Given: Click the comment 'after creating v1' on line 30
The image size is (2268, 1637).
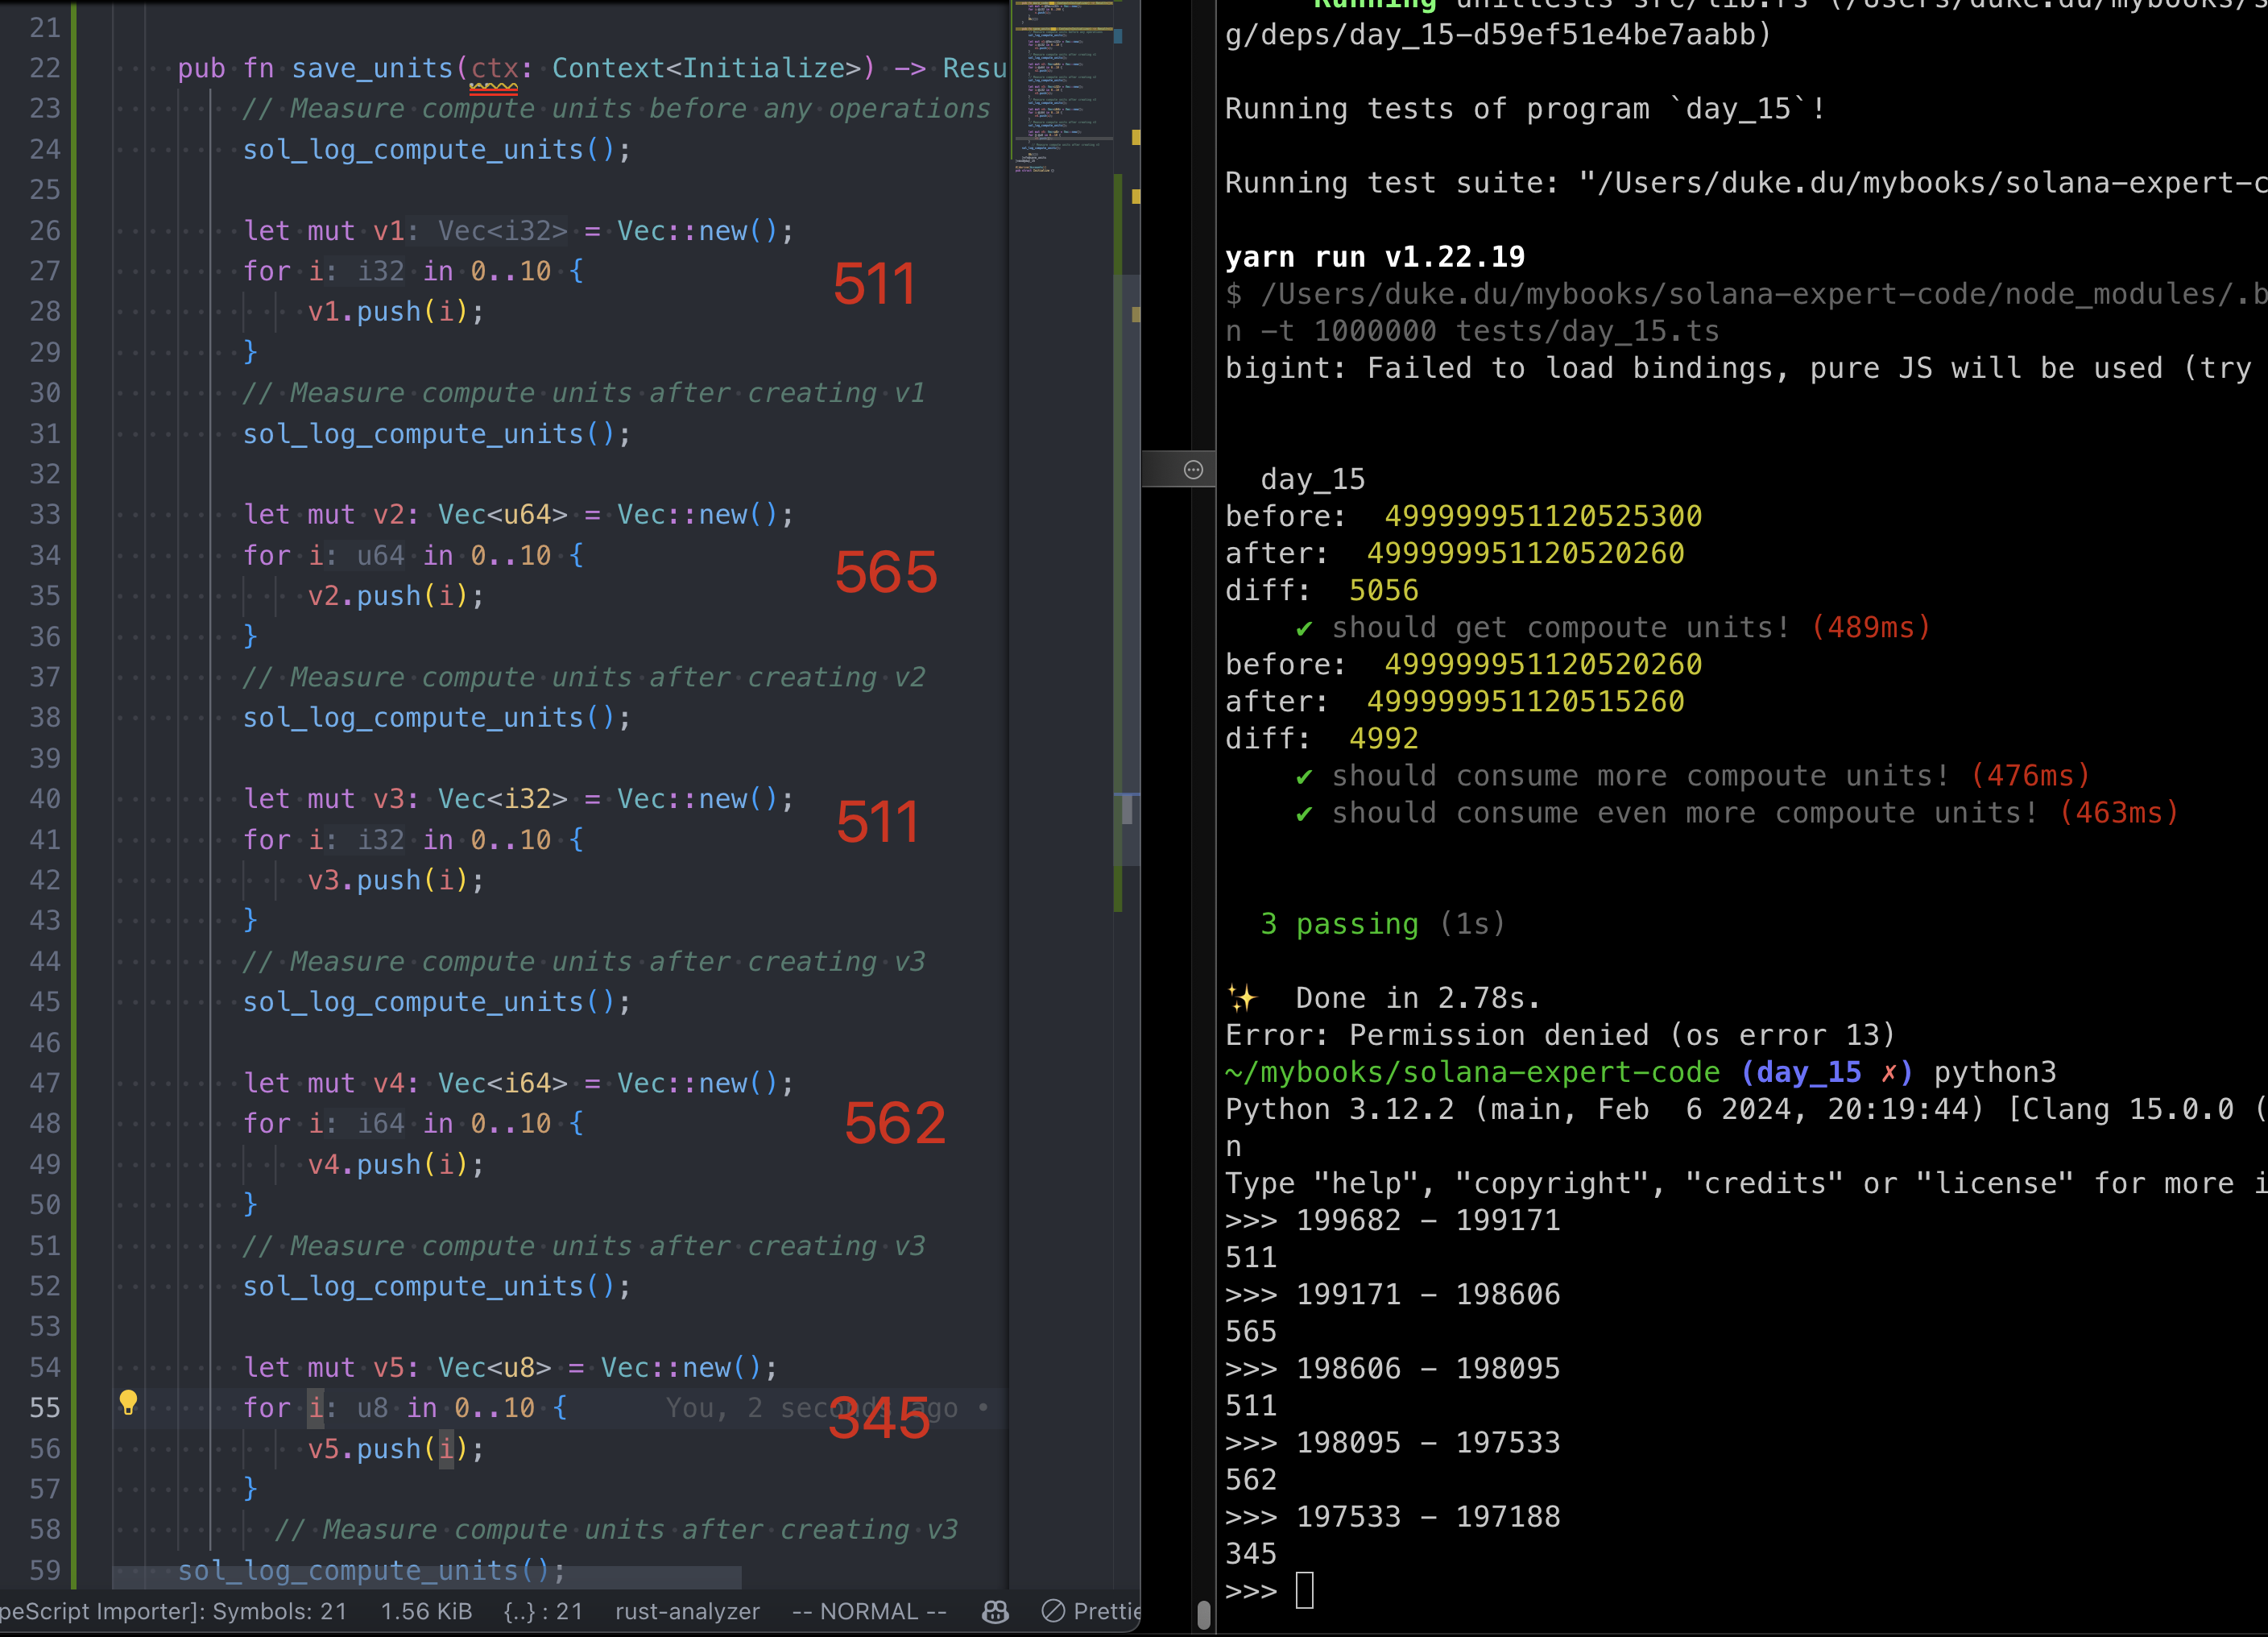Looking at the screenshot, I should (787, 393).
